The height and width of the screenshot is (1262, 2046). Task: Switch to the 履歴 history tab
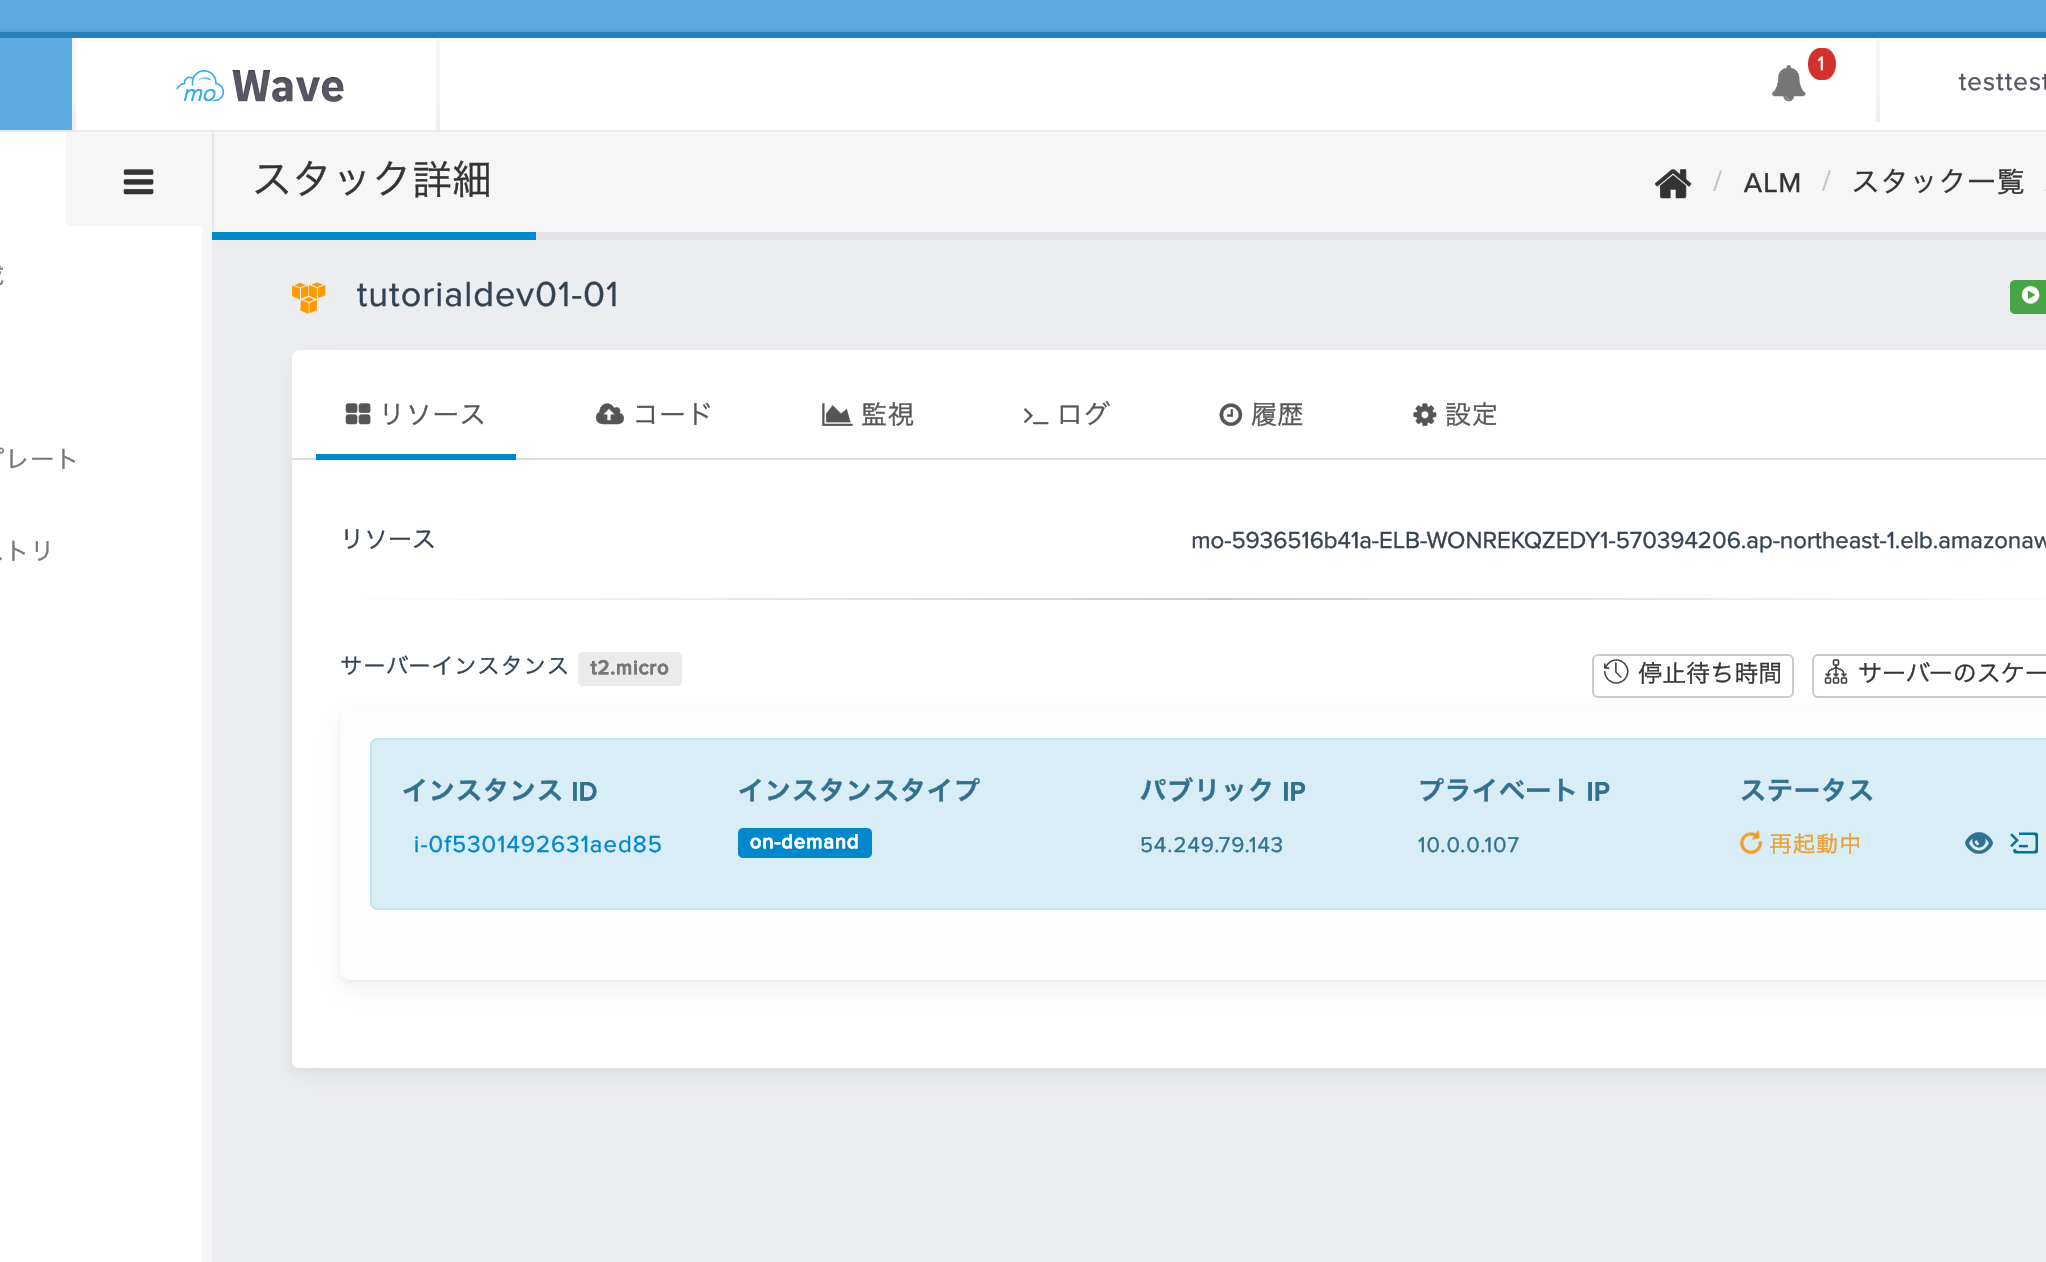point(1261,414)
